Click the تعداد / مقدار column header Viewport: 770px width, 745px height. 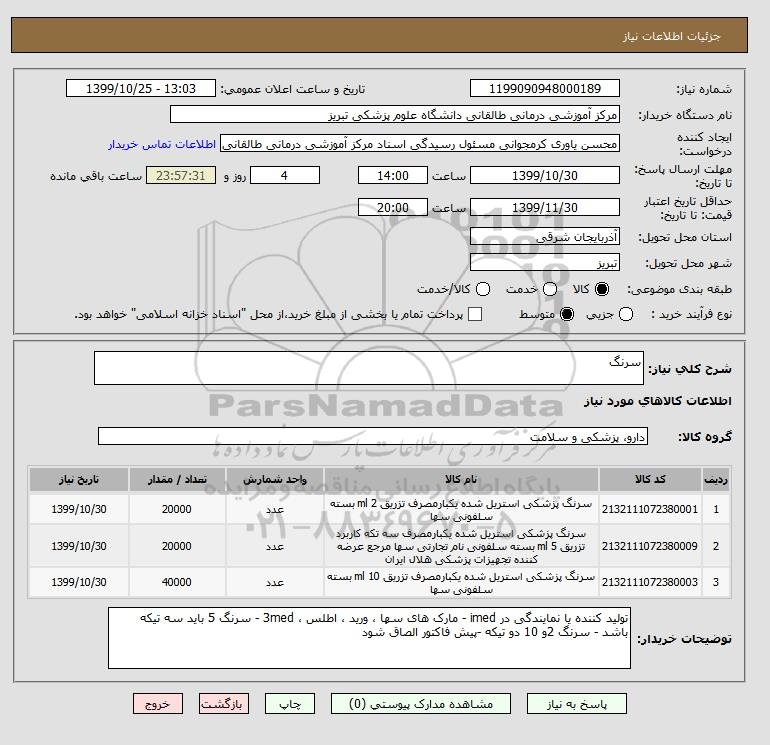(x=177, y=479)
